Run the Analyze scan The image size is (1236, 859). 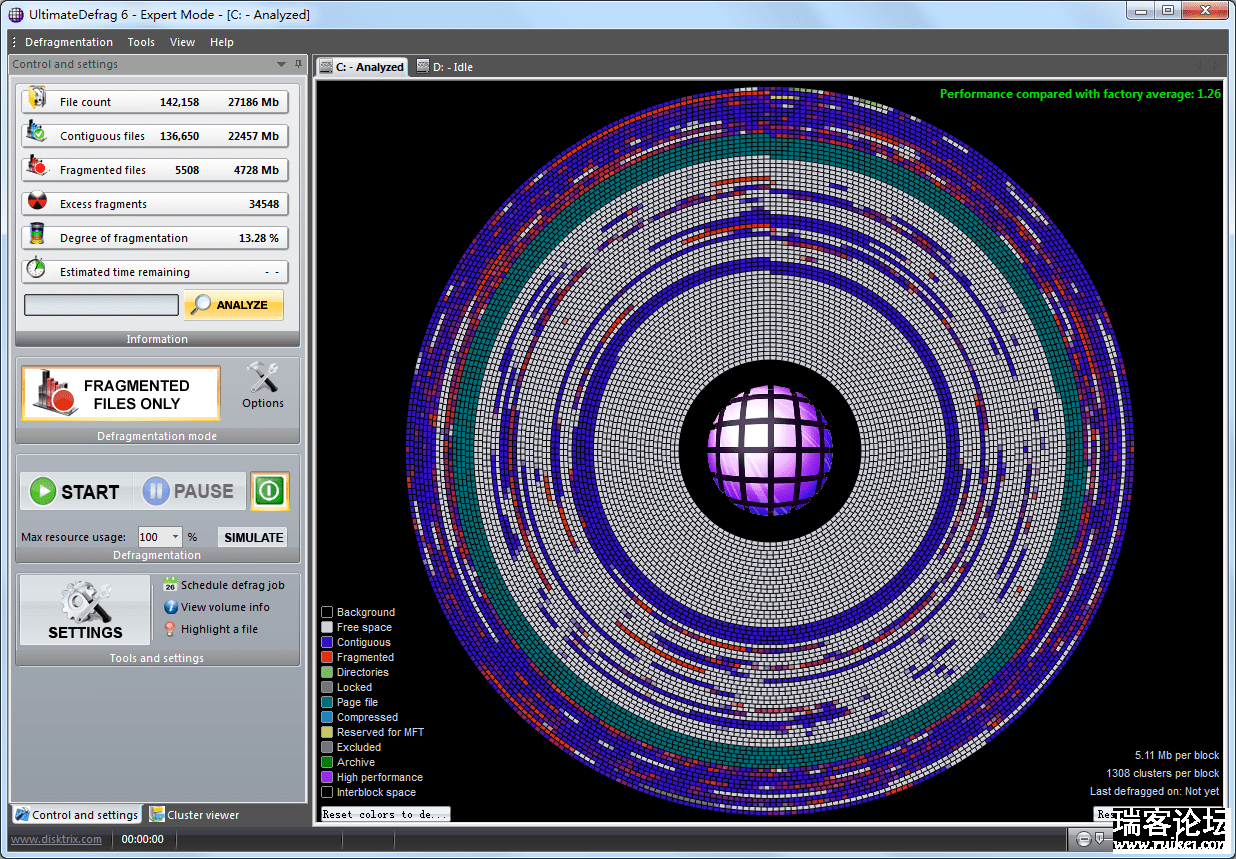(233, 305)
